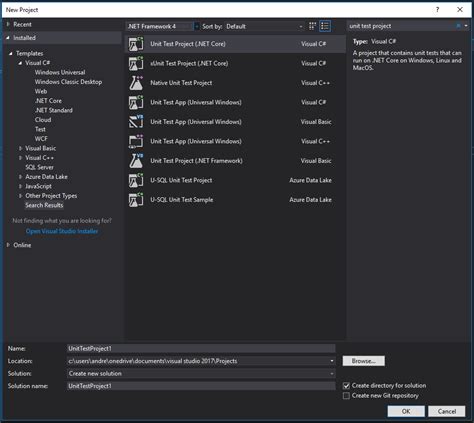Select Windows Universal category
Screen dimensions: 474x423
60,72
